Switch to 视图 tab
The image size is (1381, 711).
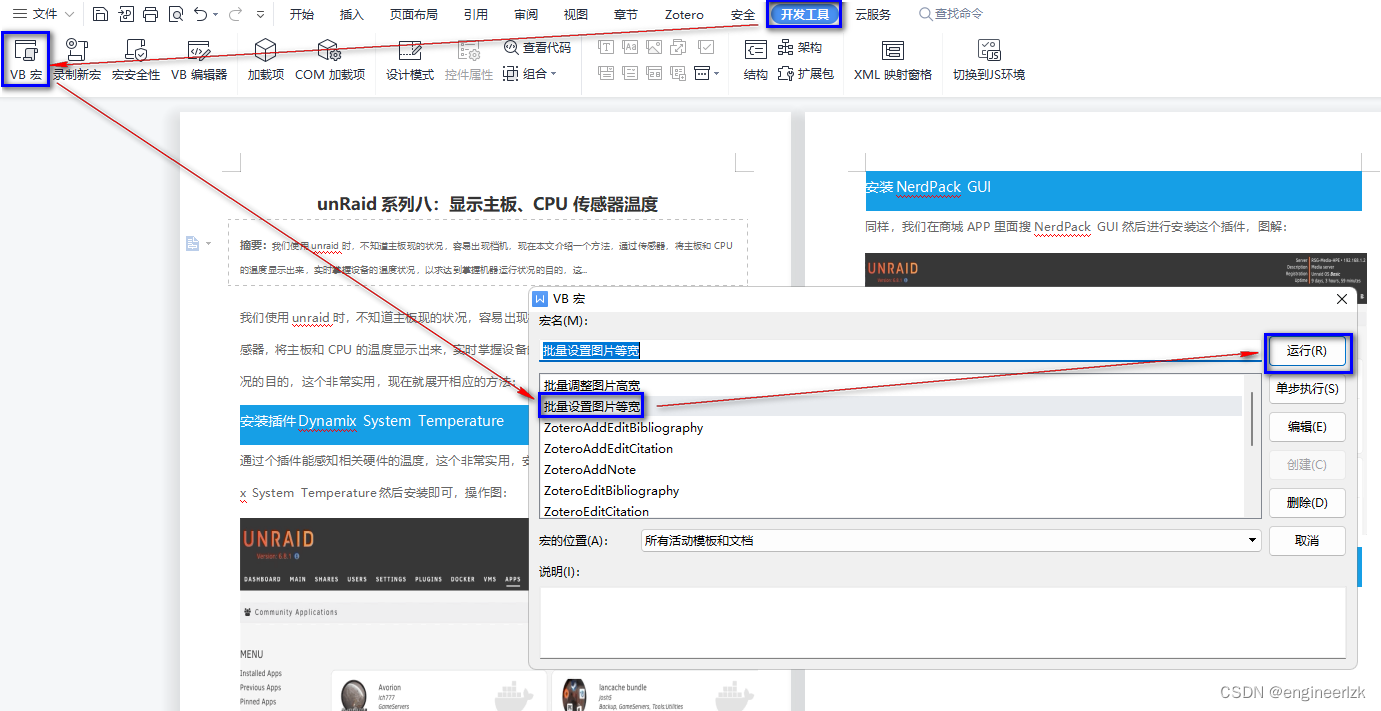(x=576, y=14)
